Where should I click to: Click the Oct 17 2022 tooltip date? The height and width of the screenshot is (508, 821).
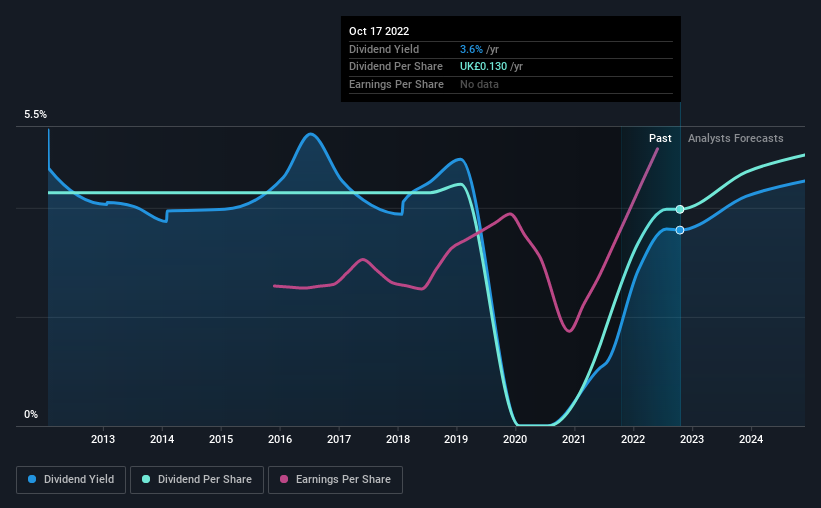(379, 31)
